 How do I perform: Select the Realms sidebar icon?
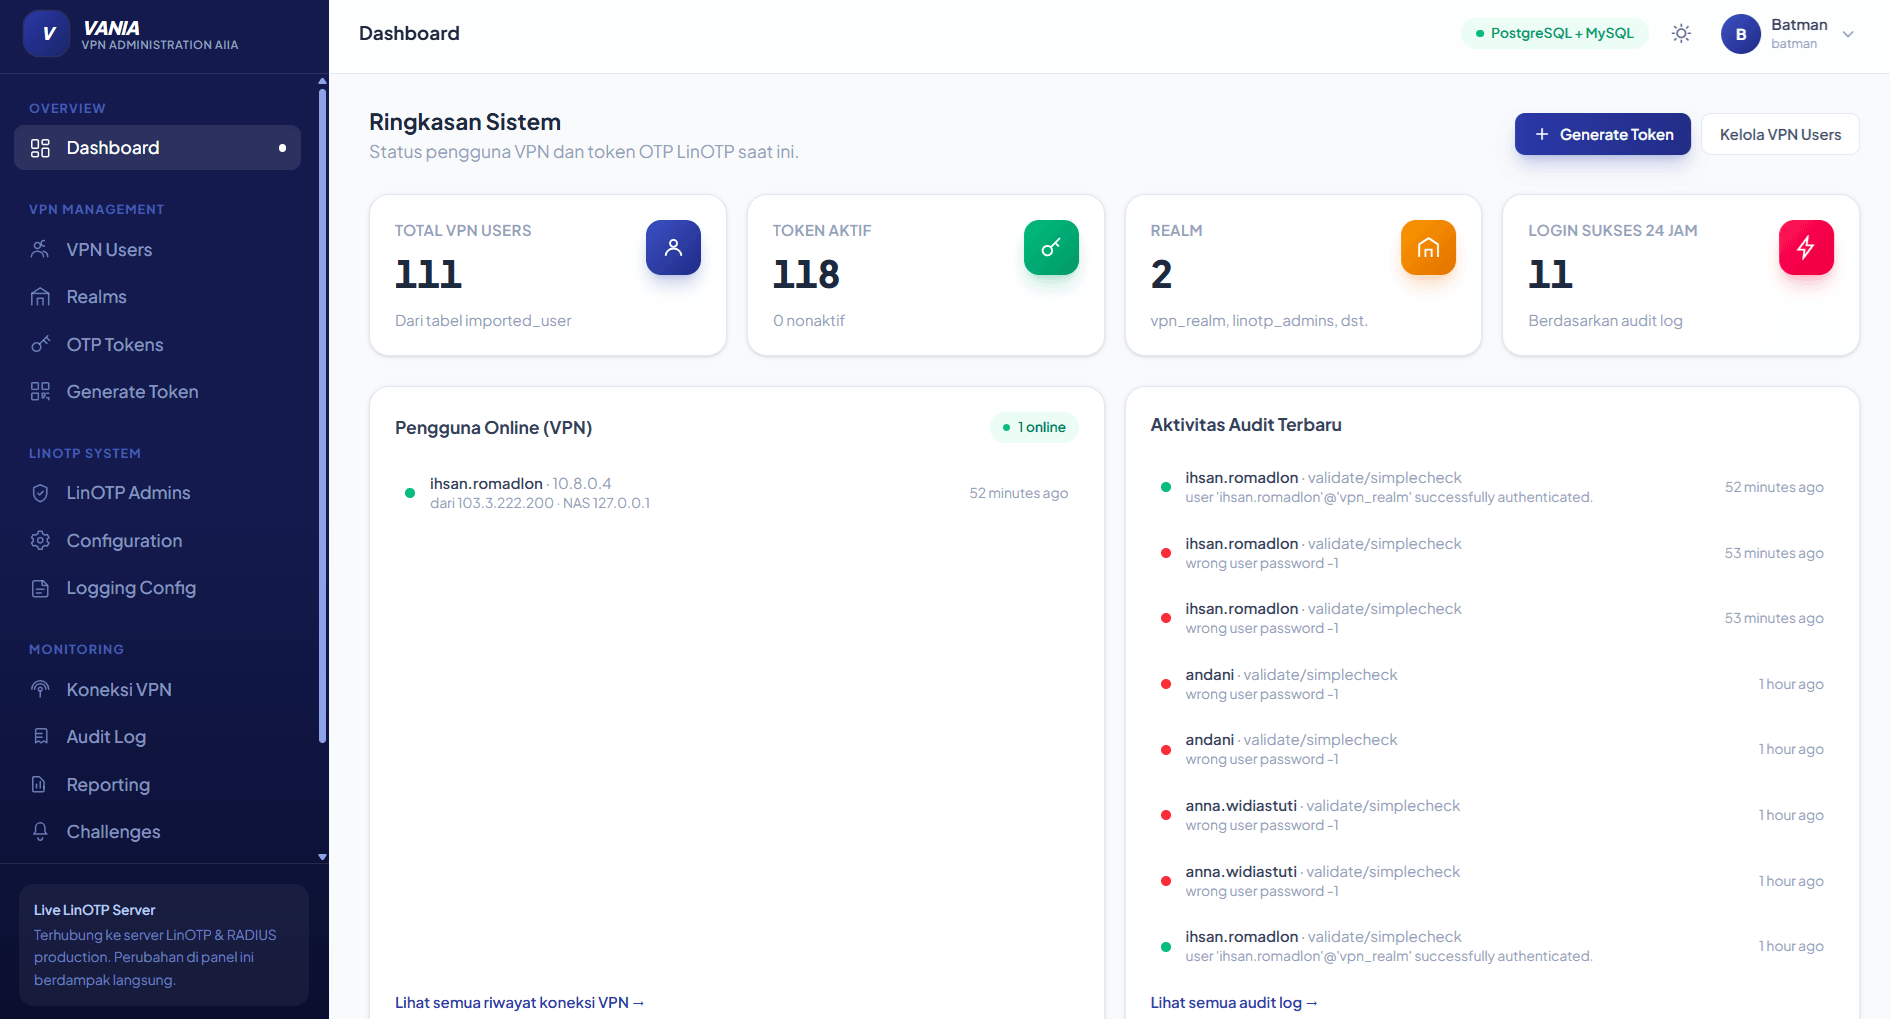(40, 297)
